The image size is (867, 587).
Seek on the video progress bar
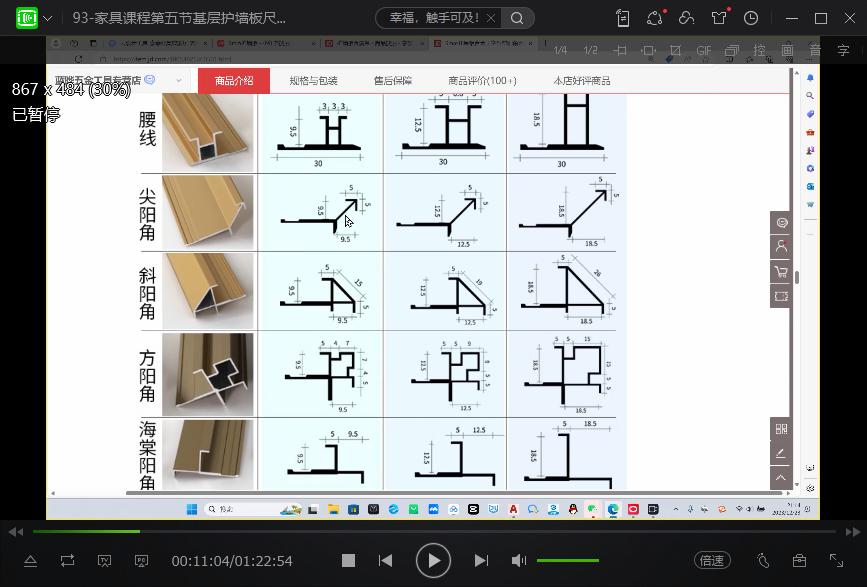coord(400,531)
